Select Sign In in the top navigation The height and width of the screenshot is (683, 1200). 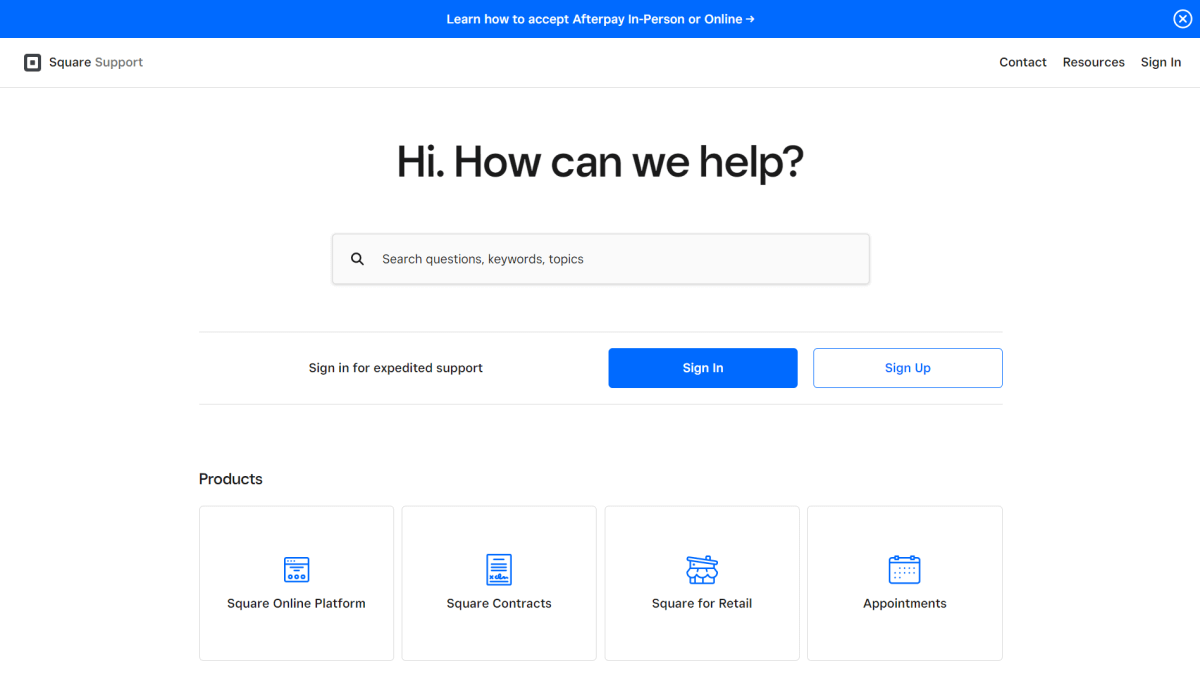pos(1161,62)
